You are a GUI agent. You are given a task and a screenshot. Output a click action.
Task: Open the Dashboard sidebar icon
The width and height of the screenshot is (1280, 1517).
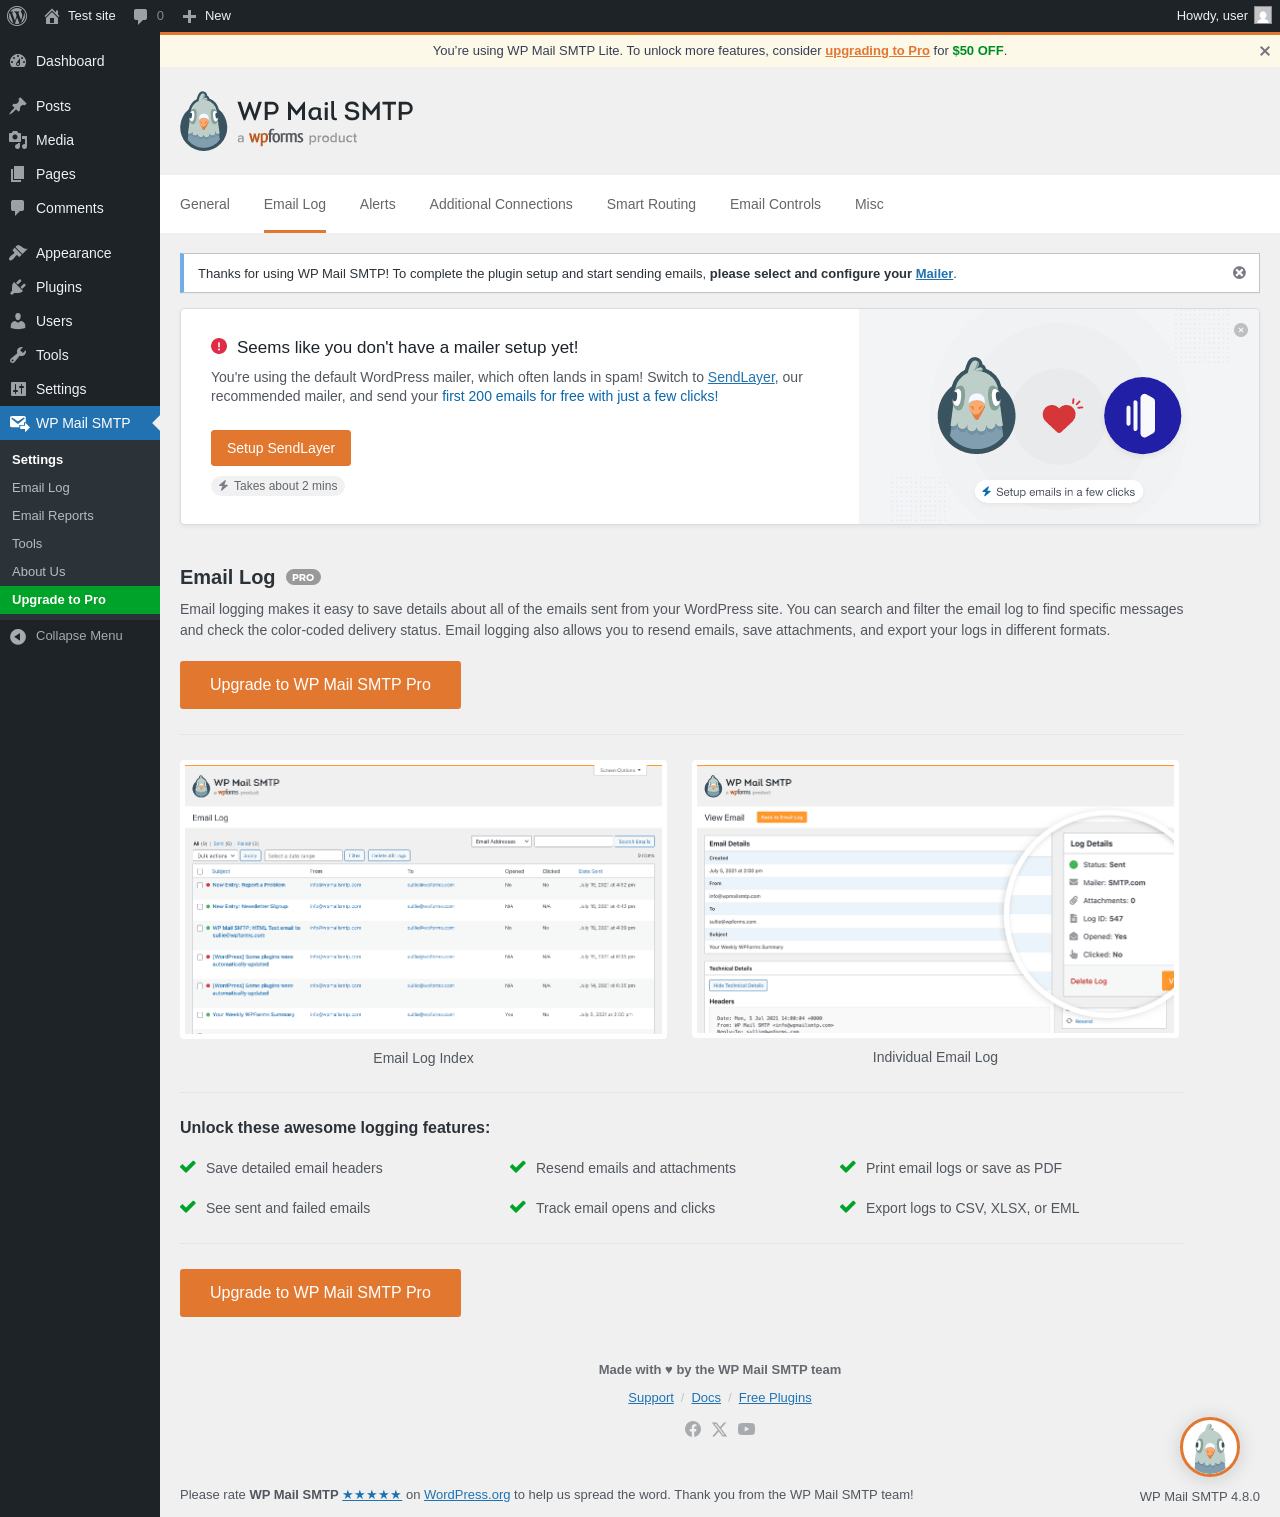point(18,61)
